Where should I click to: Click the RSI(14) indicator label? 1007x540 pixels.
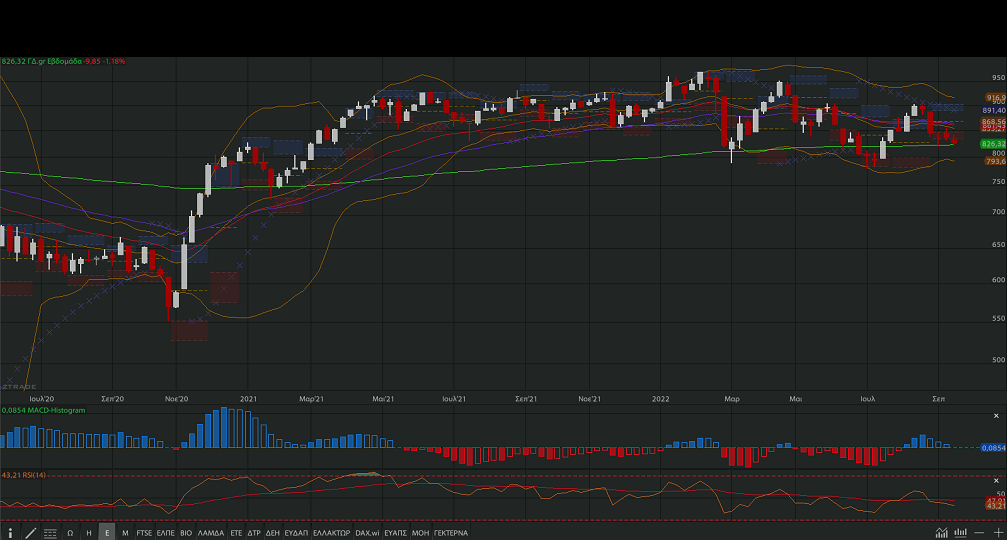[x=24, y=475]
